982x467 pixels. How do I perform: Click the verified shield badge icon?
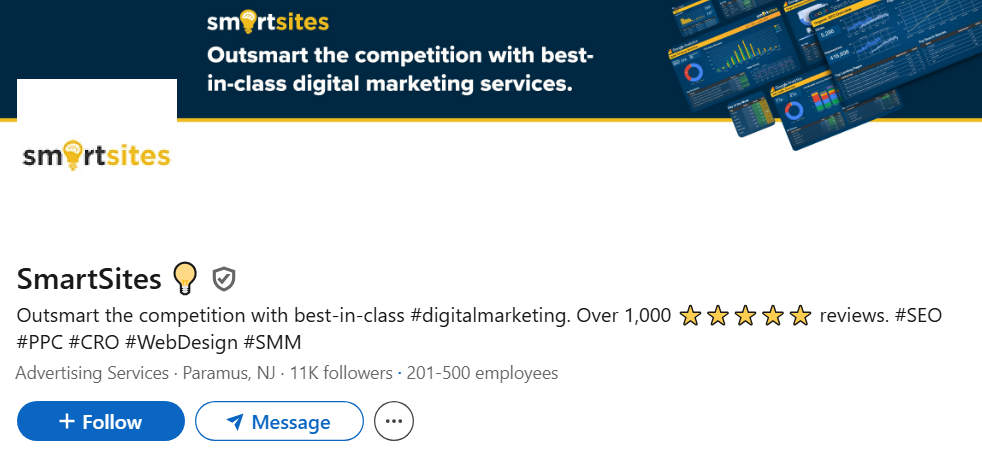[225, 278]
